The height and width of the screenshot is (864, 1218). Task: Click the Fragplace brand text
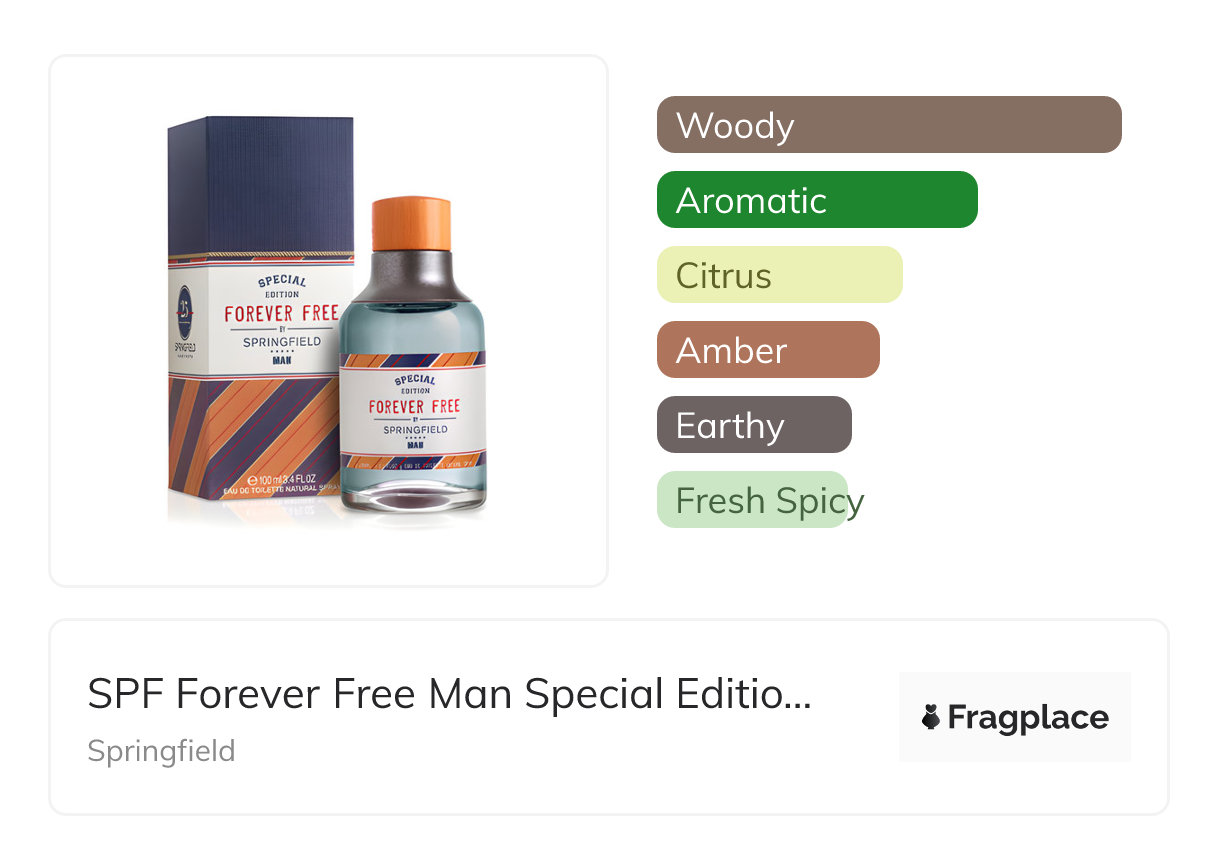[x=1028, y=717]
